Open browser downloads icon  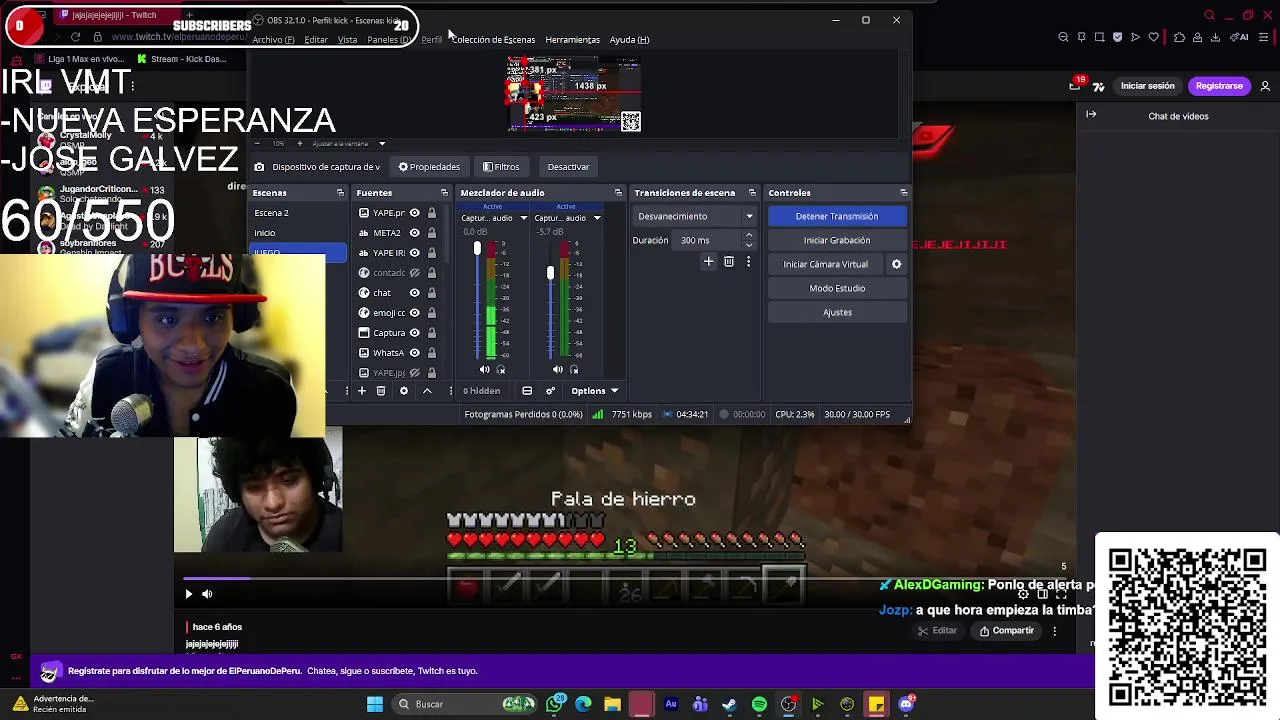(1215, 38)
